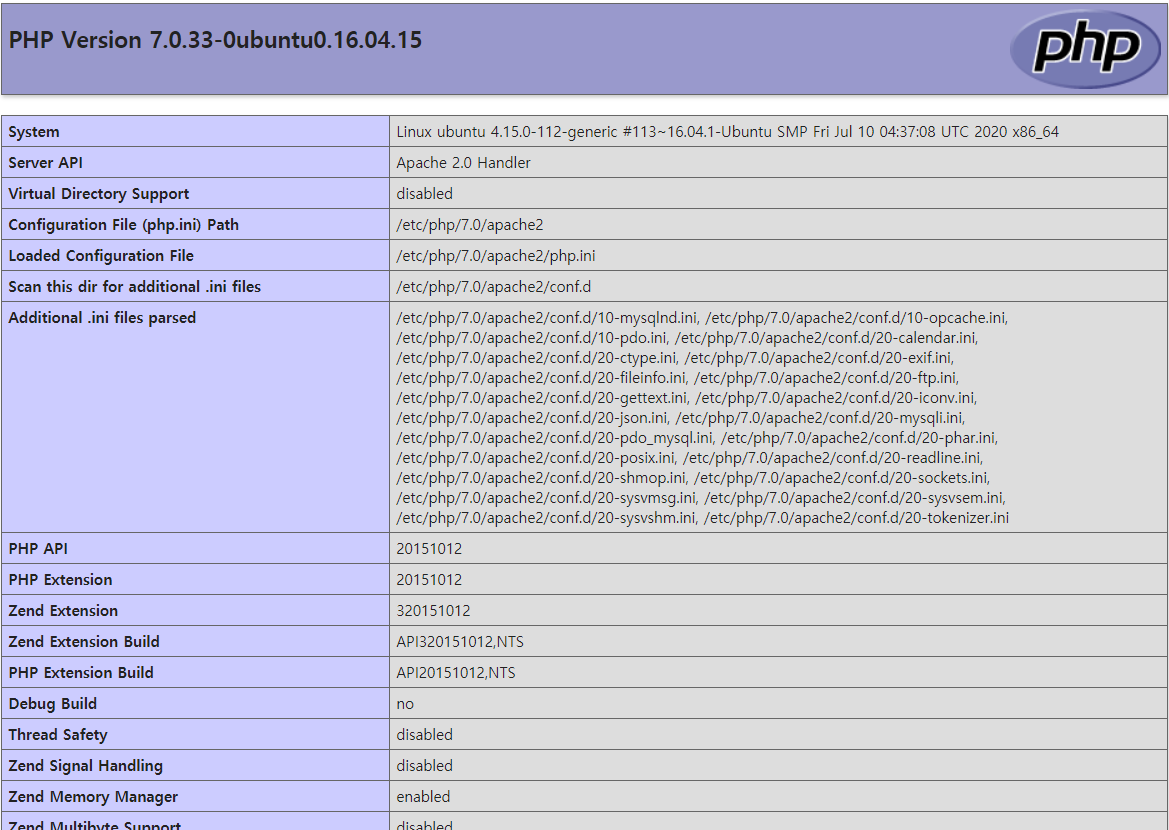Select the PHP Extension value 20151012
Screen dimensions: 1169x830
click(x=429, y=580)
